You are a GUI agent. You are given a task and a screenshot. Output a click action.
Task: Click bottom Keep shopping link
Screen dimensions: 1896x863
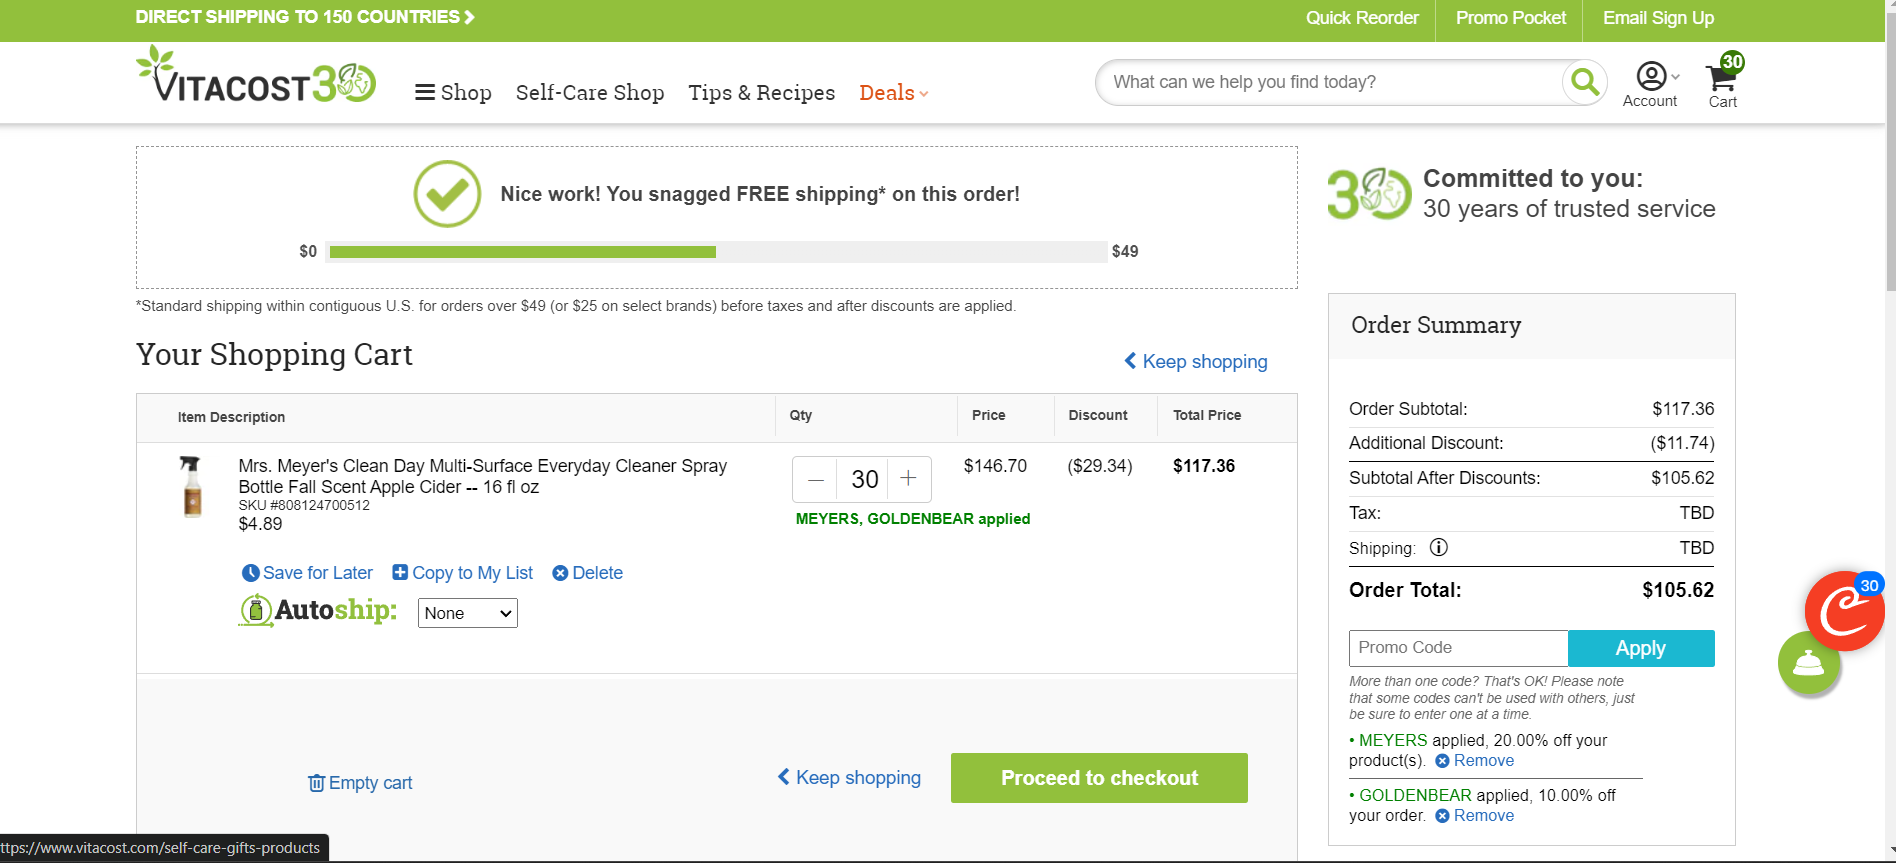(849, 778)
